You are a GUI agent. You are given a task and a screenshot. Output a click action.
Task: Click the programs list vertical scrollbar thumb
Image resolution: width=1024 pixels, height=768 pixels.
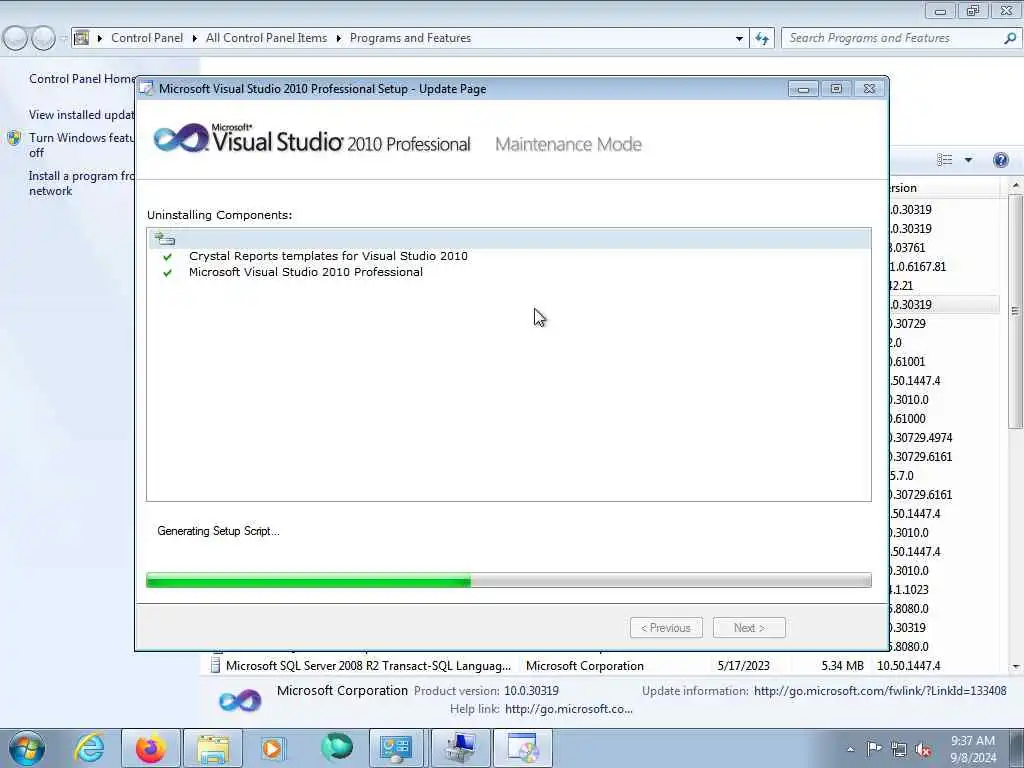click(1016, 311)
